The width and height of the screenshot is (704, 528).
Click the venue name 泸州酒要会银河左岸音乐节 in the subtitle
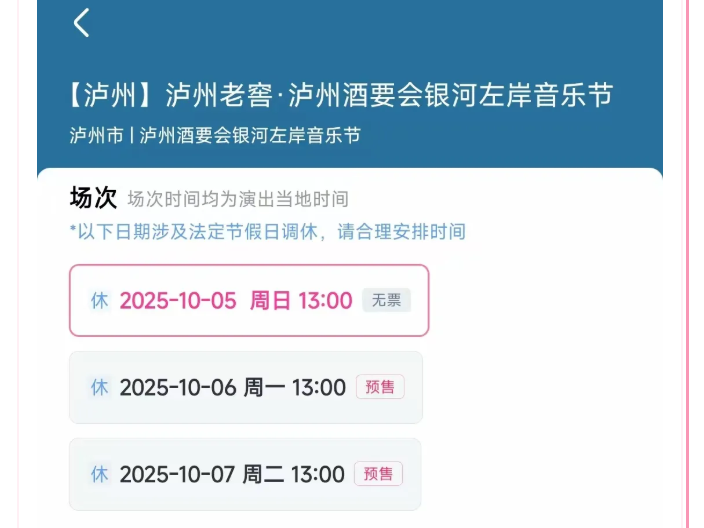click(250, 136)
